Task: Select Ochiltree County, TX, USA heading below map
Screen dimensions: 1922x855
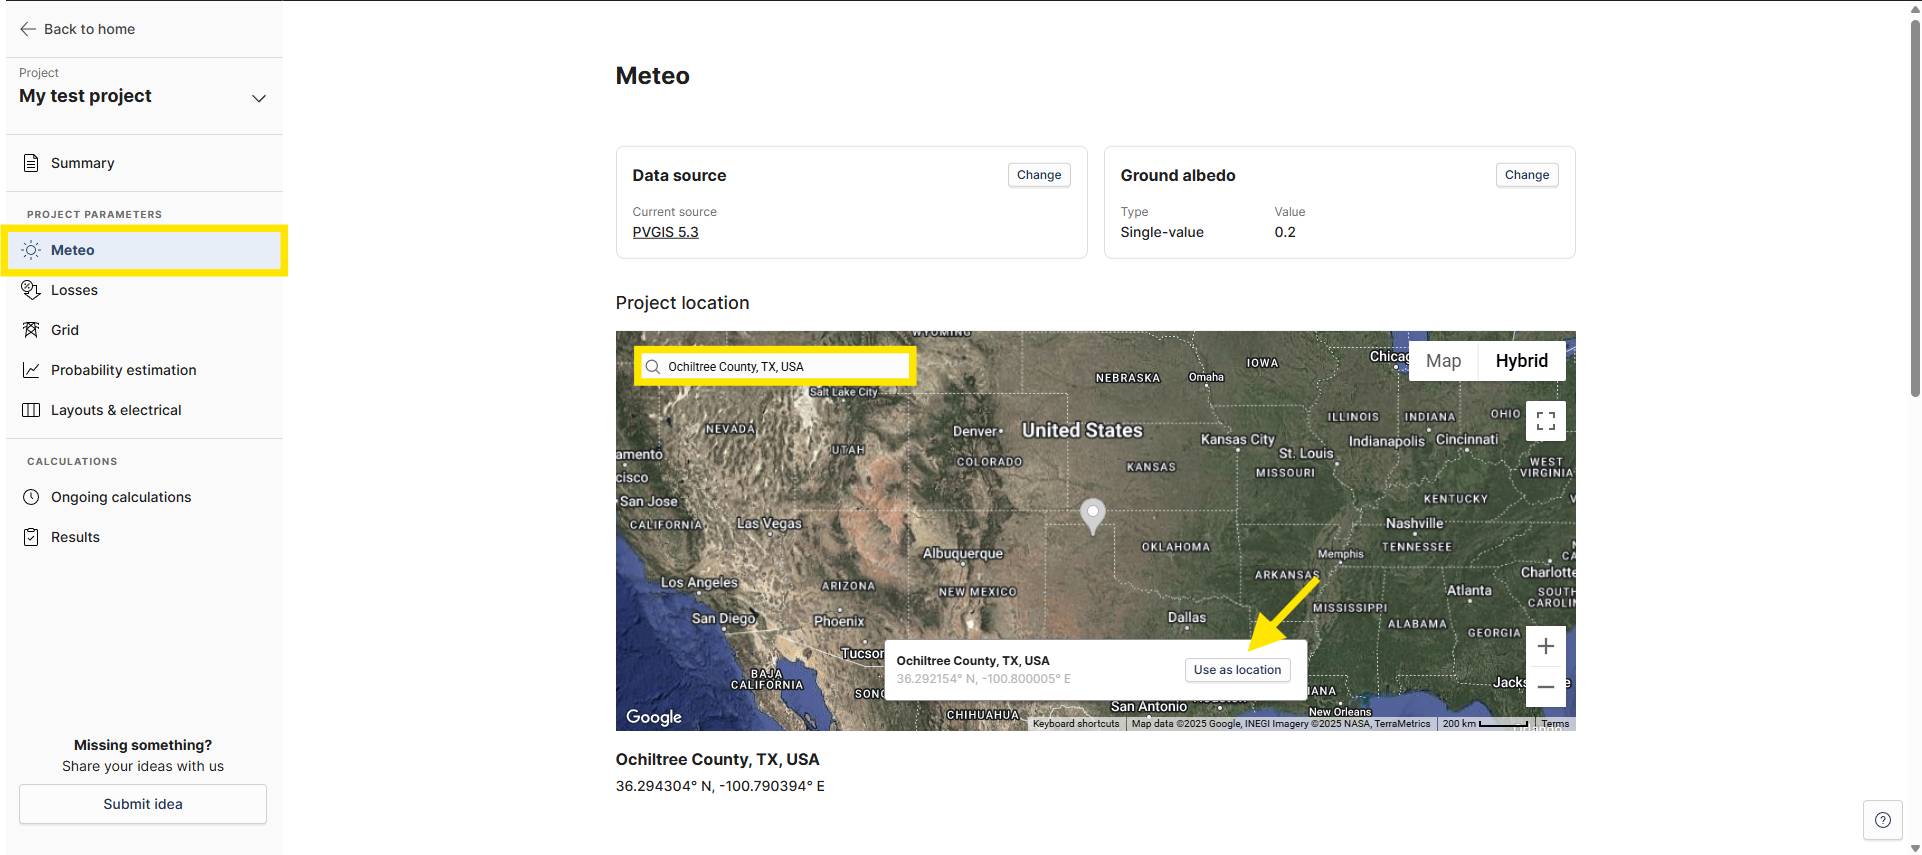Action: 717,760
